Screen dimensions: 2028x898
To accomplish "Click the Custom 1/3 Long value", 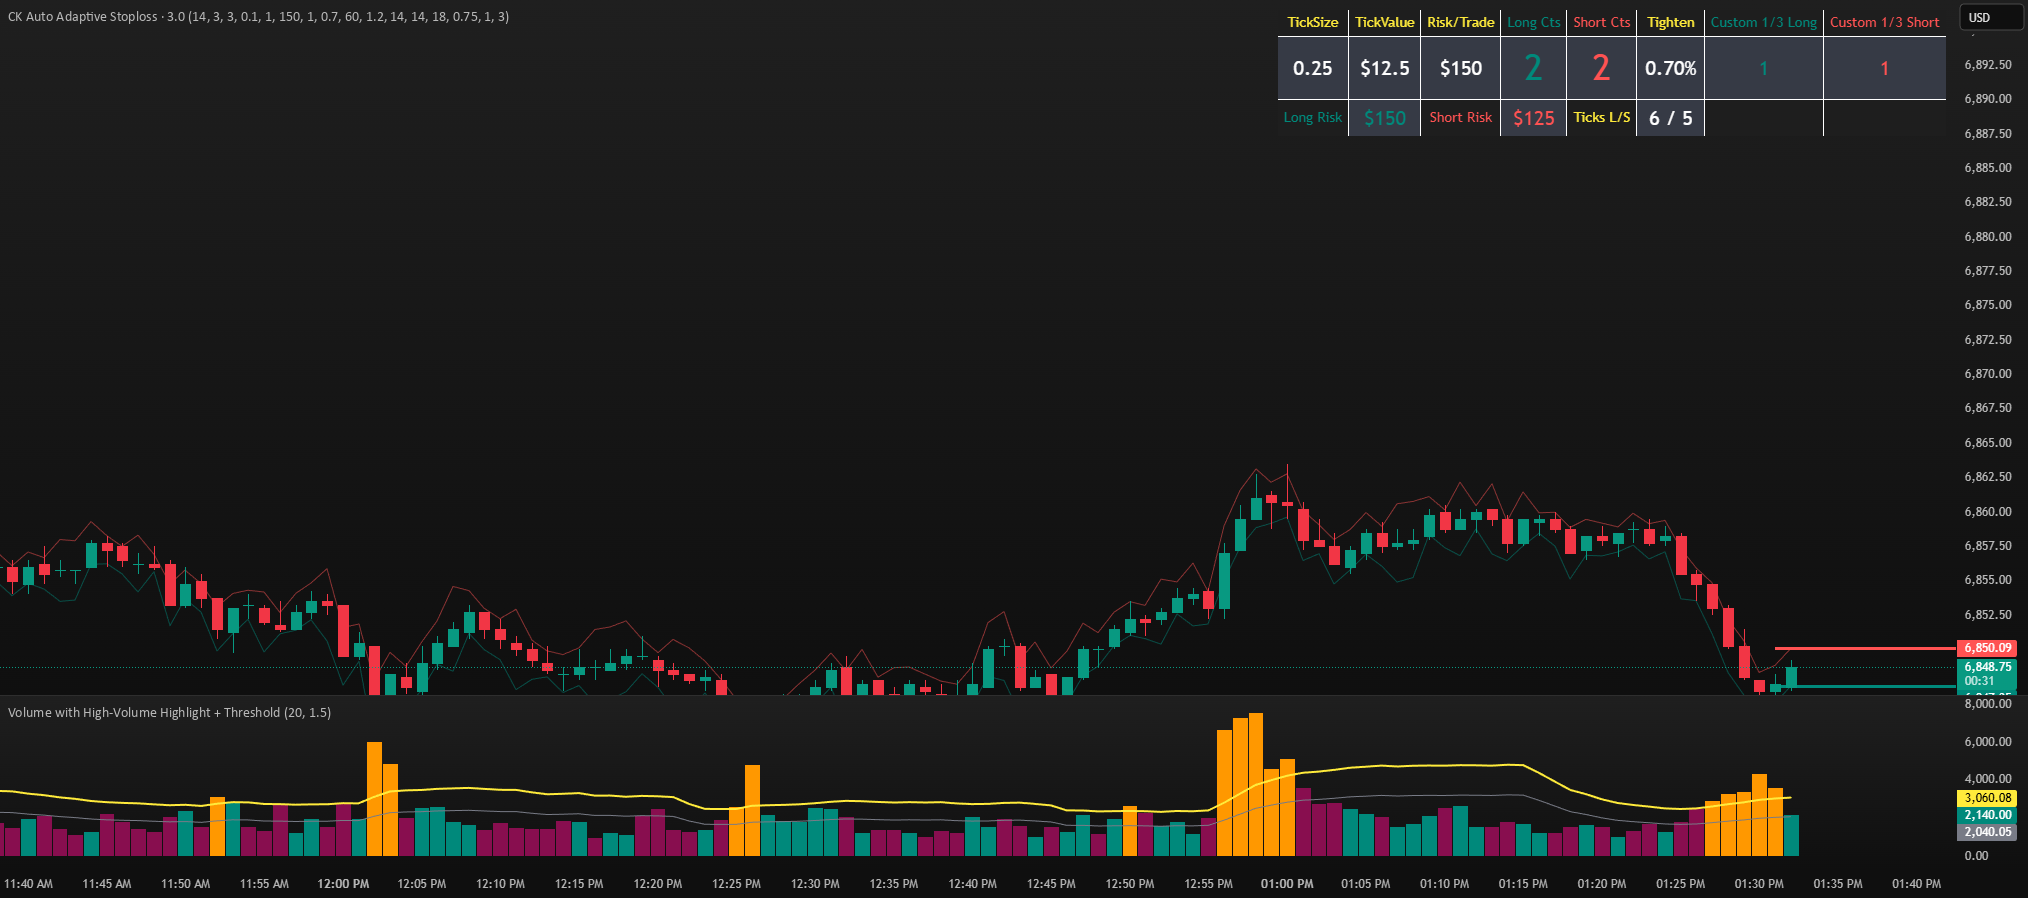I will pos(1764,68).
